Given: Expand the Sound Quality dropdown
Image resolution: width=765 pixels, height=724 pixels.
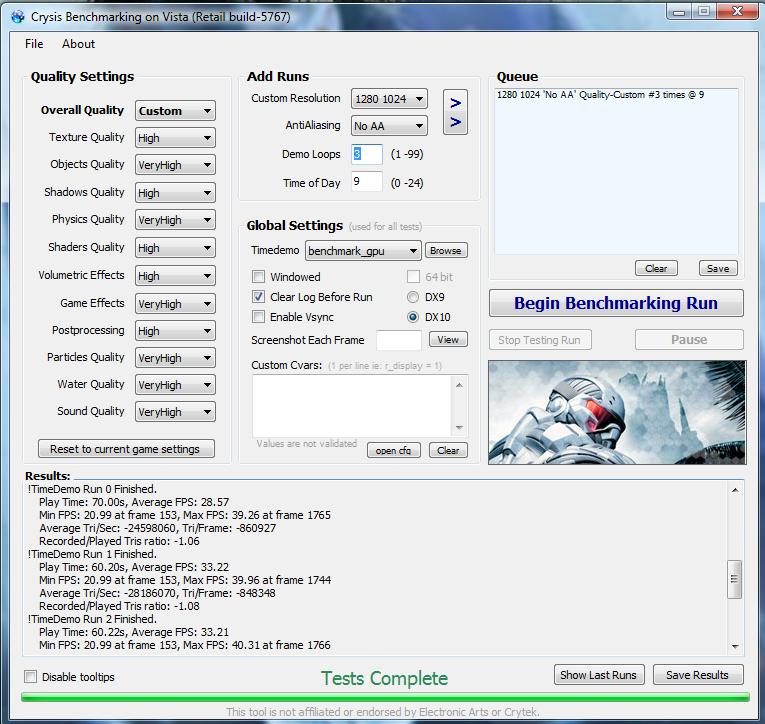Looking at the screenshot, I should (x=175, y=412).
